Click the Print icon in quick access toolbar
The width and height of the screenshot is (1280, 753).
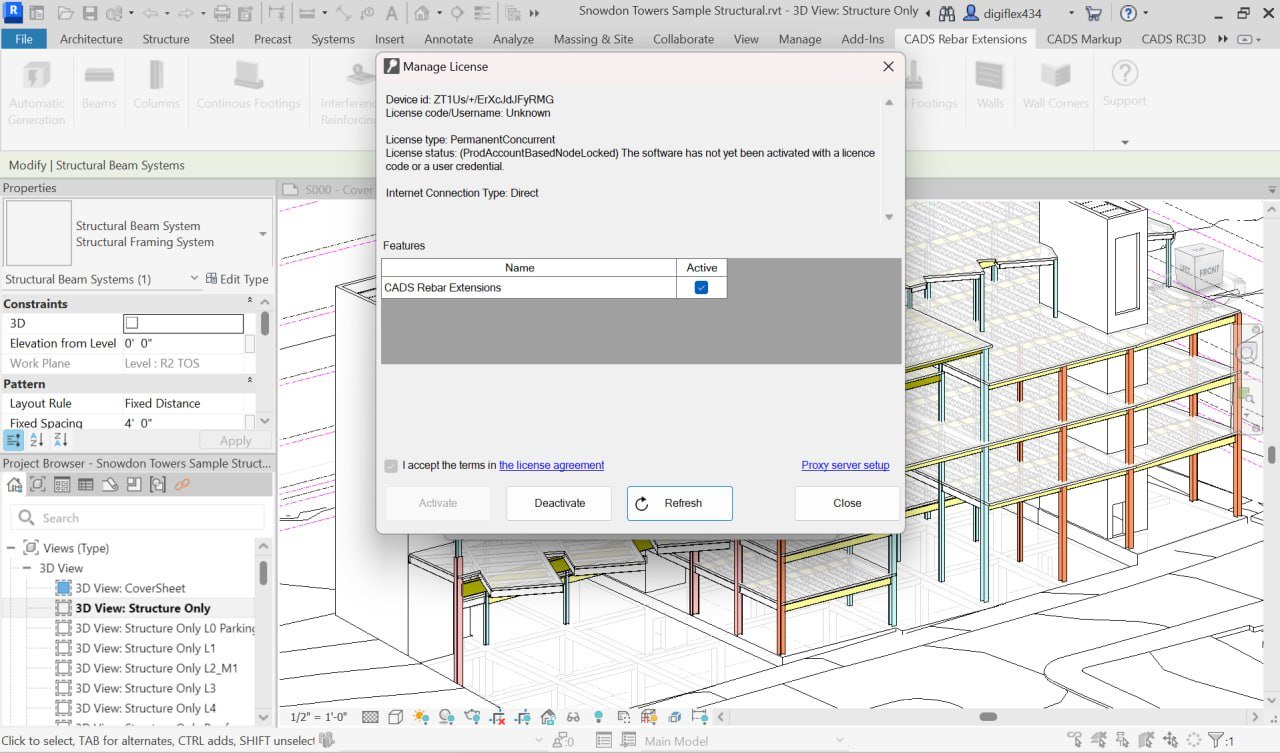[222, 13]
